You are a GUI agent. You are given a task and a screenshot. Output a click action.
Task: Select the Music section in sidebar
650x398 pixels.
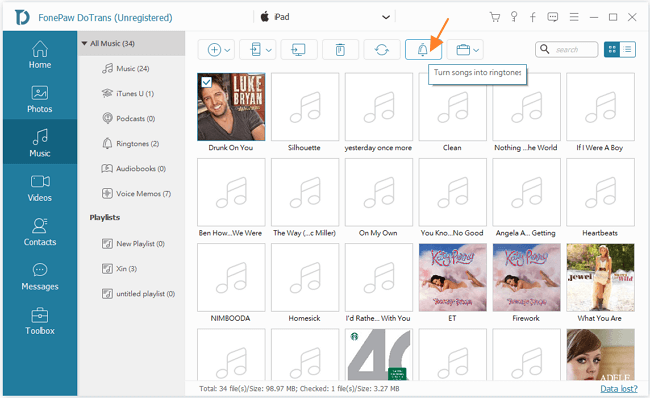coord(40,143)
